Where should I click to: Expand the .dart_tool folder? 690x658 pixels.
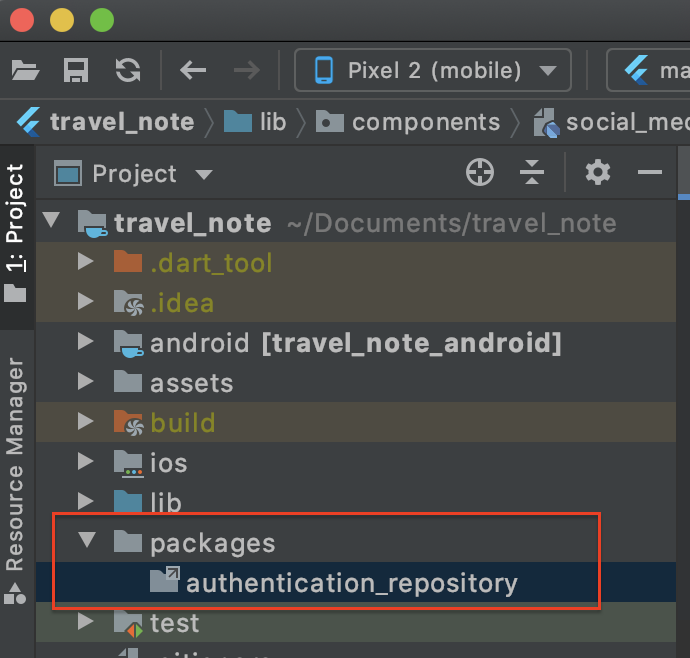(85, 261)
